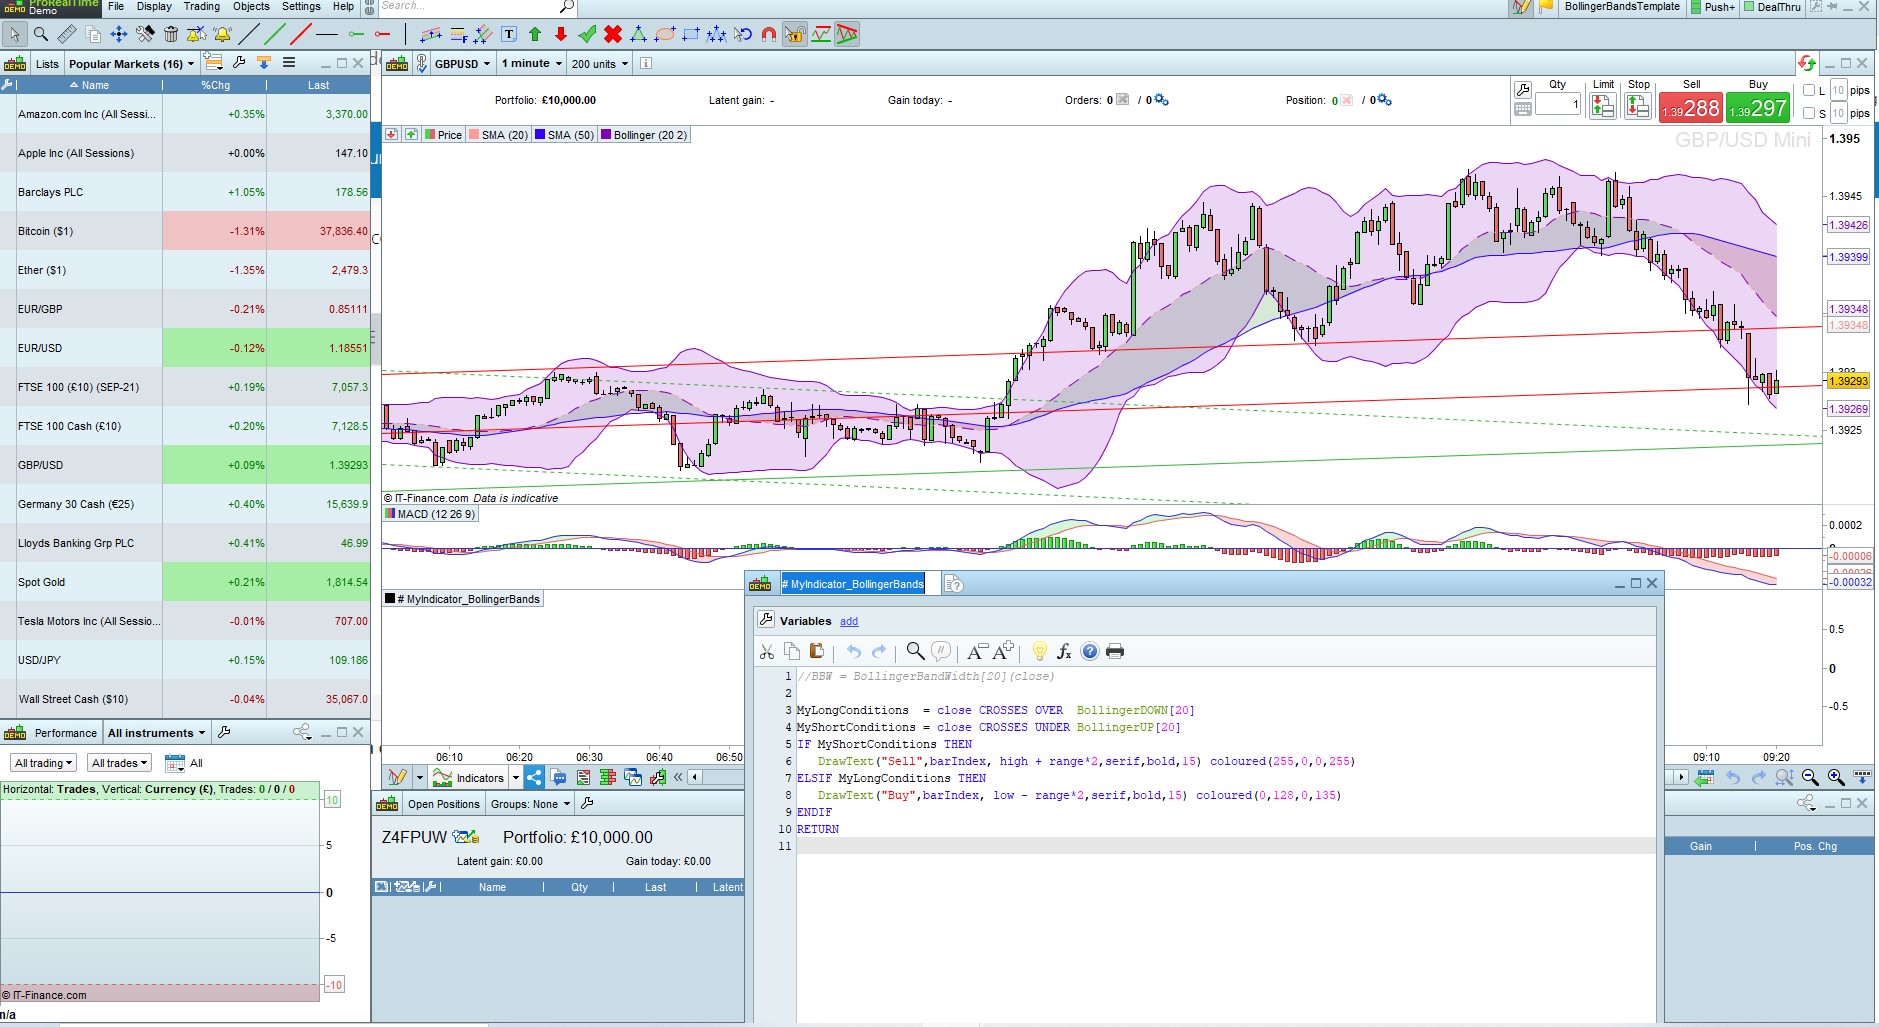Viewport: 1879px width, 1027px height.
Task: Click the add variables link
Action: 849,622
